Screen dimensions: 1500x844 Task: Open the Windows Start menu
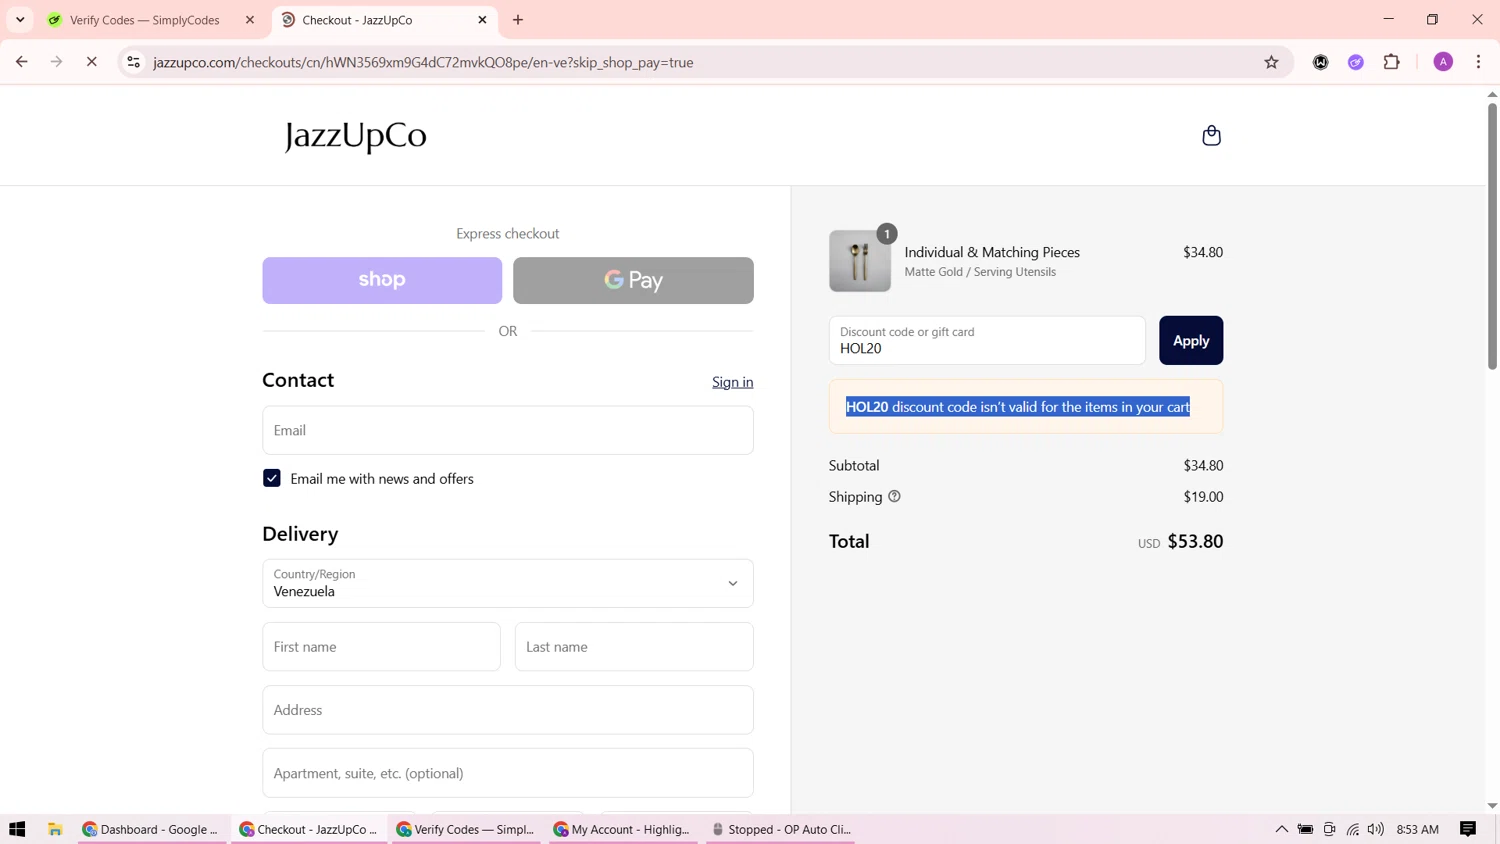click(17, 829)
